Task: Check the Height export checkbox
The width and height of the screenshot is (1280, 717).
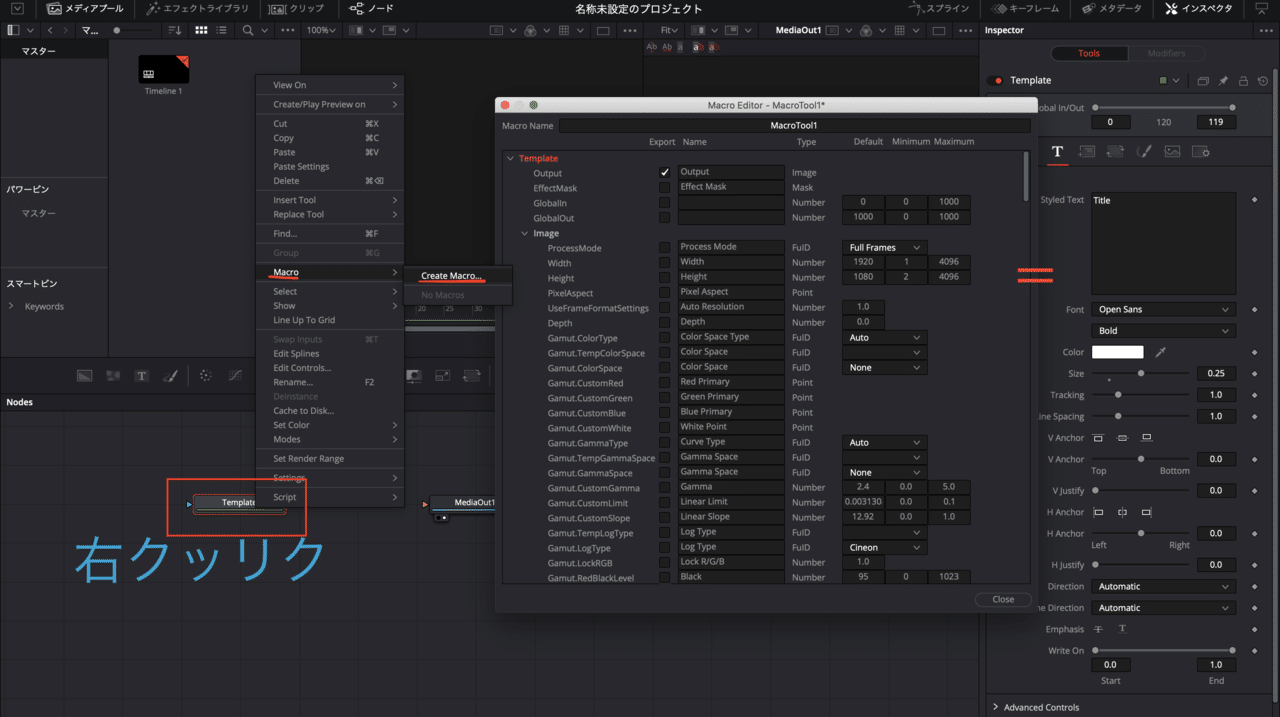Action: (665, 278)
